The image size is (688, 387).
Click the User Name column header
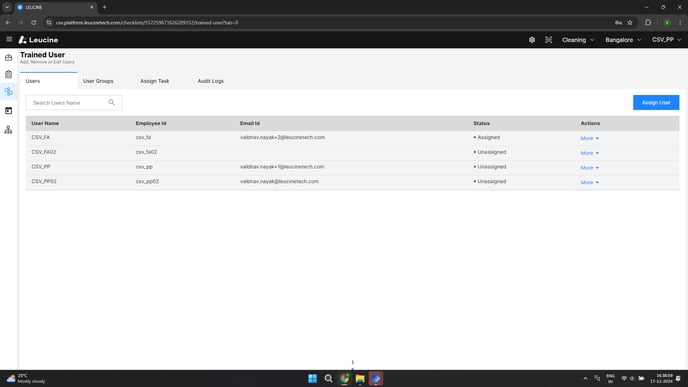click(x=45, y=123)
